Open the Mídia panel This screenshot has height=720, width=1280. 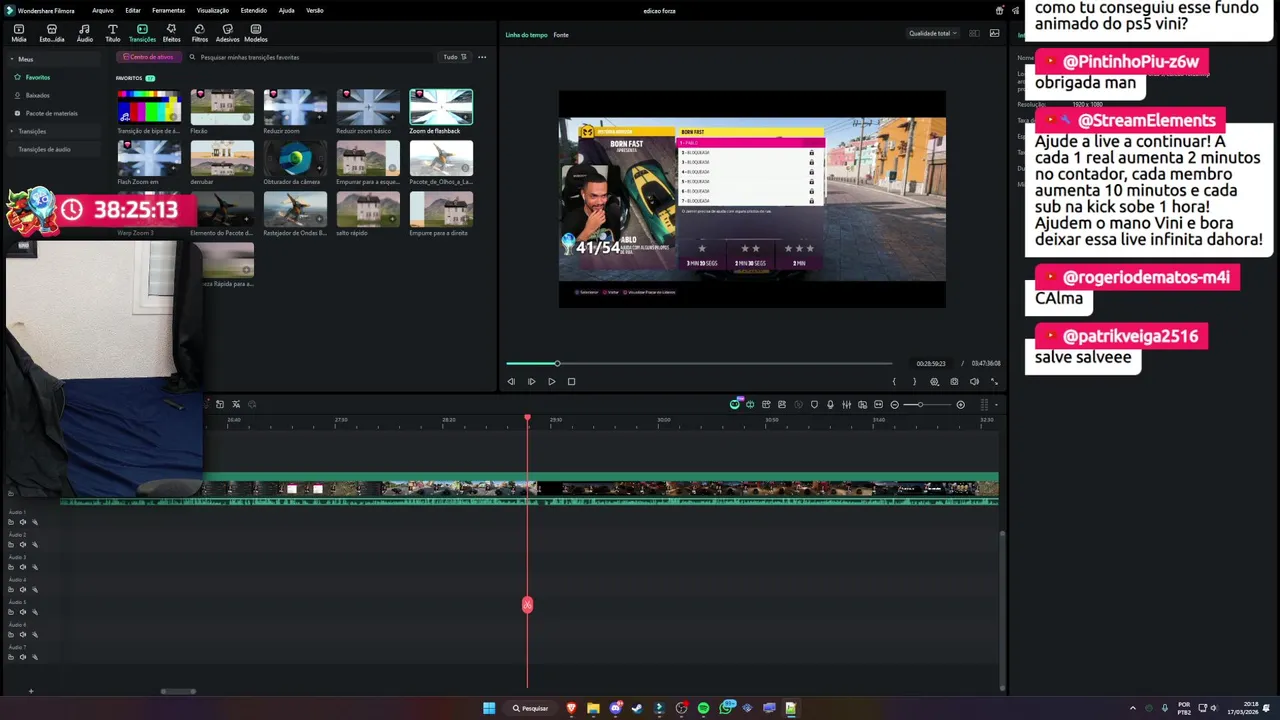[18, 33]
